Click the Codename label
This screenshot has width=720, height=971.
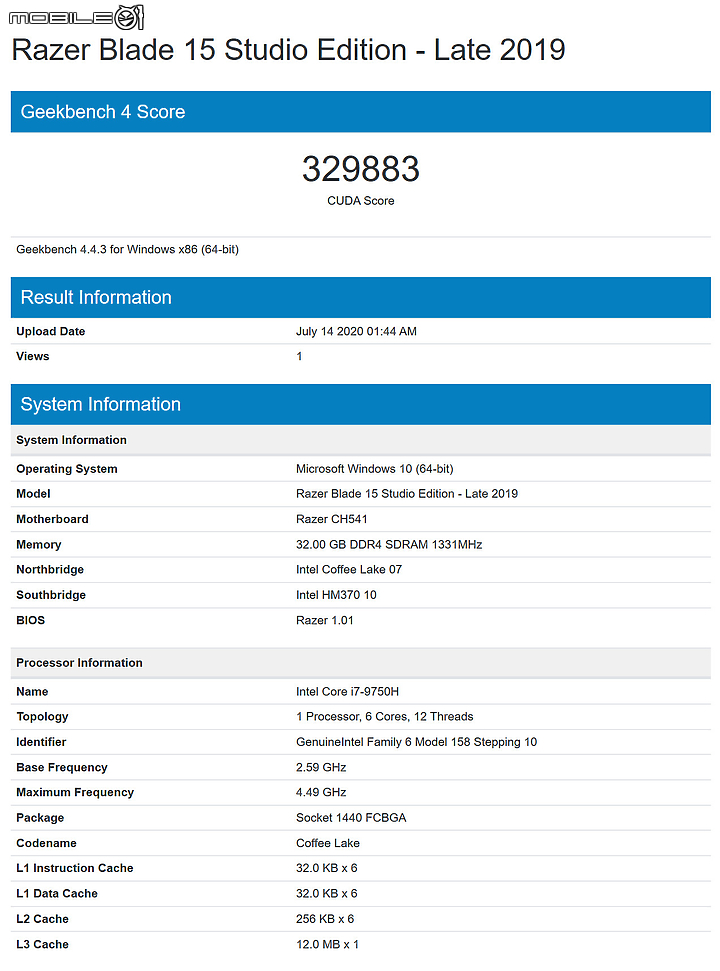46,843
